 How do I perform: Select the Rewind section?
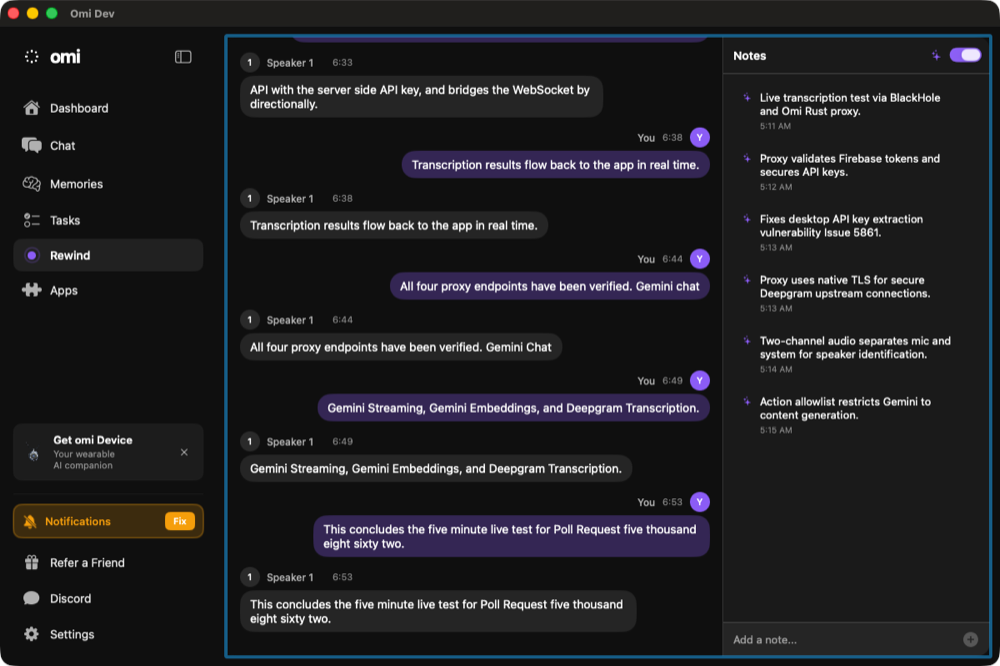108,255
